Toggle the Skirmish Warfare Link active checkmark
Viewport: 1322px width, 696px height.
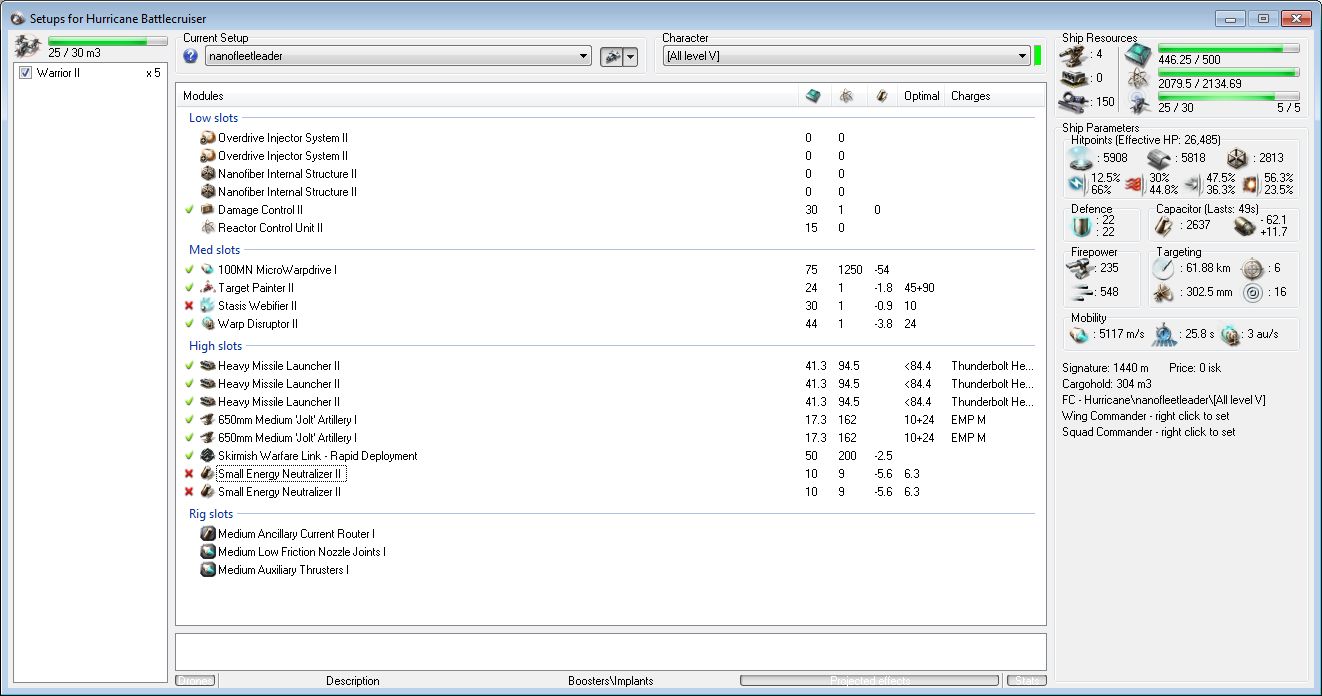pos(189,456)
